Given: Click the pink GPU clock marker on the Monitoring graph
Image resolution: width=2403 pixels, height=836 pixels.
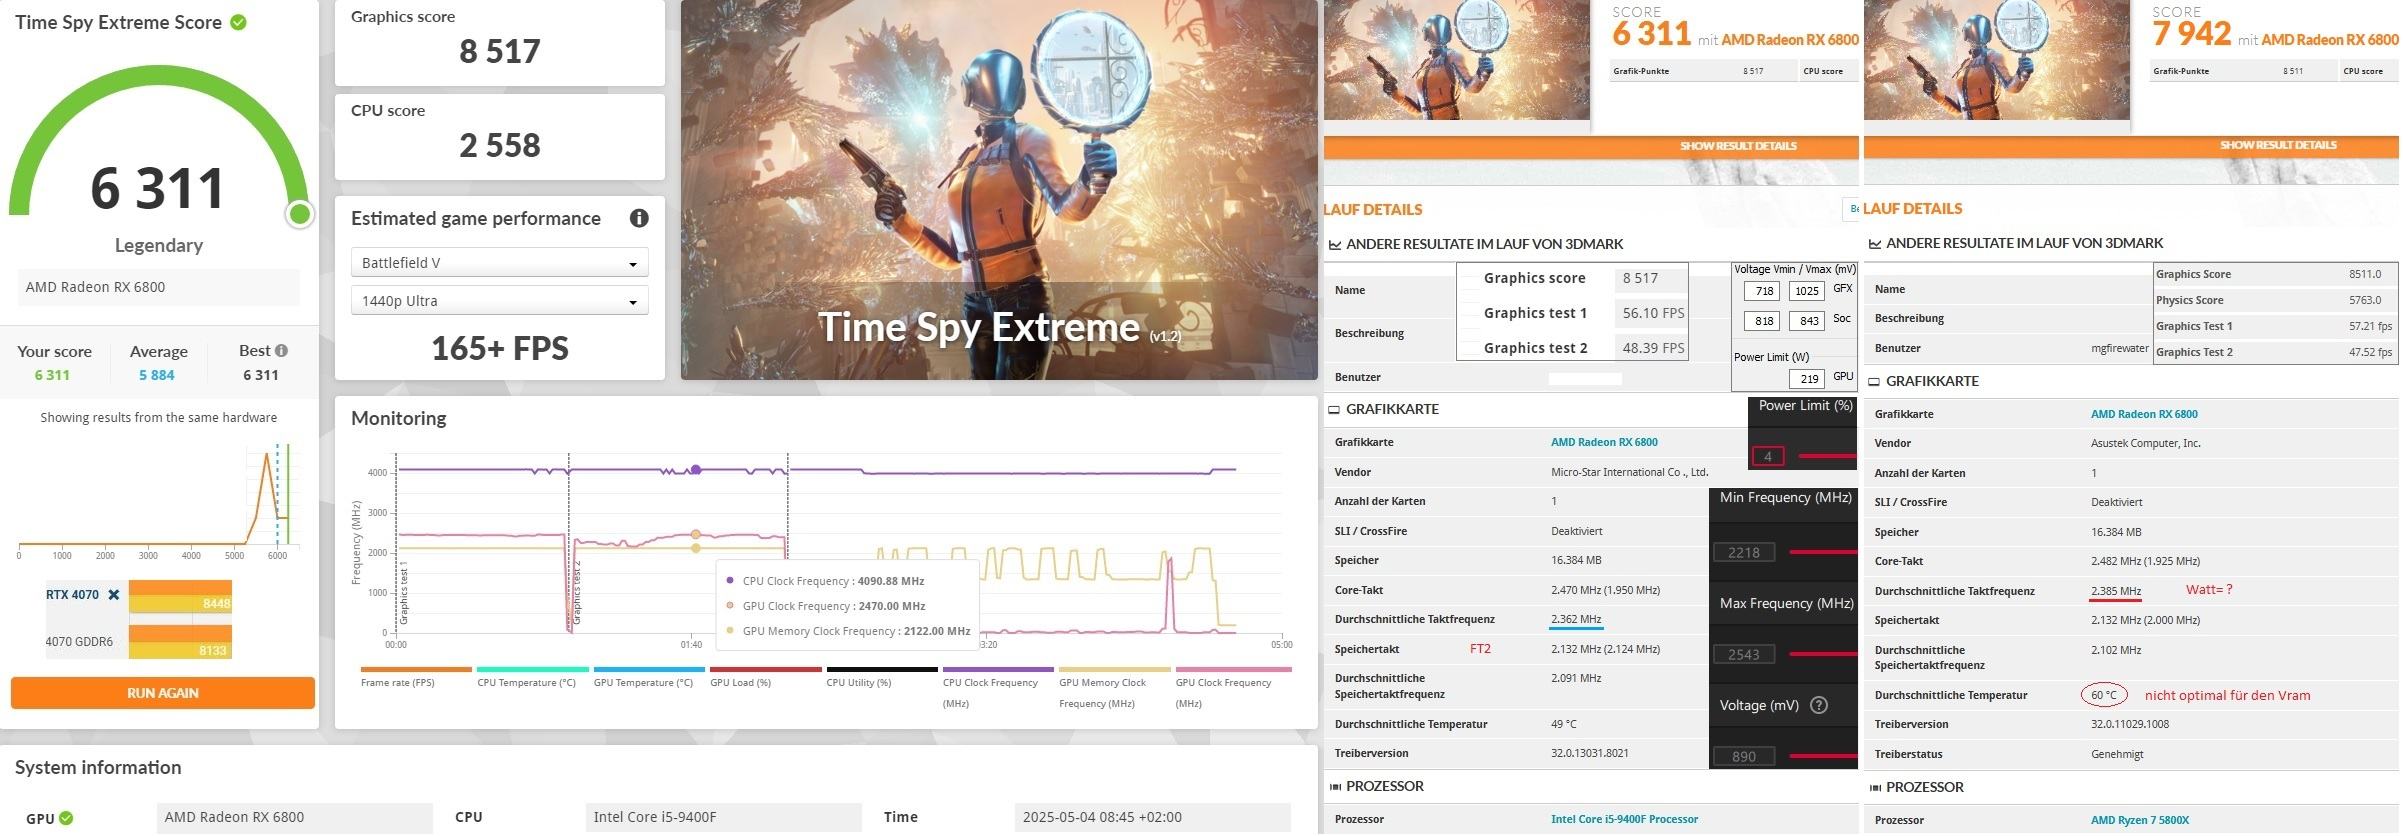Looking at the screenshot, I should pos(696,534).
